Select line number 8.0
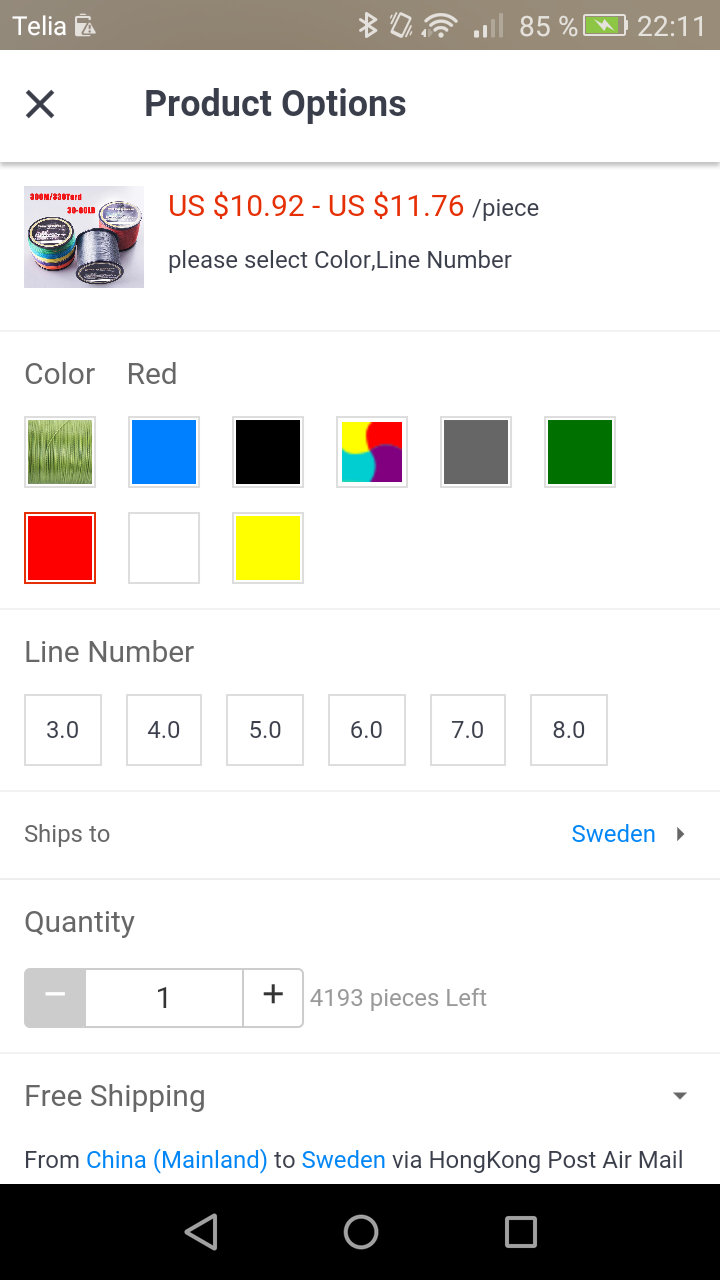Viewport: 720px width, 1280px height. 568,730
